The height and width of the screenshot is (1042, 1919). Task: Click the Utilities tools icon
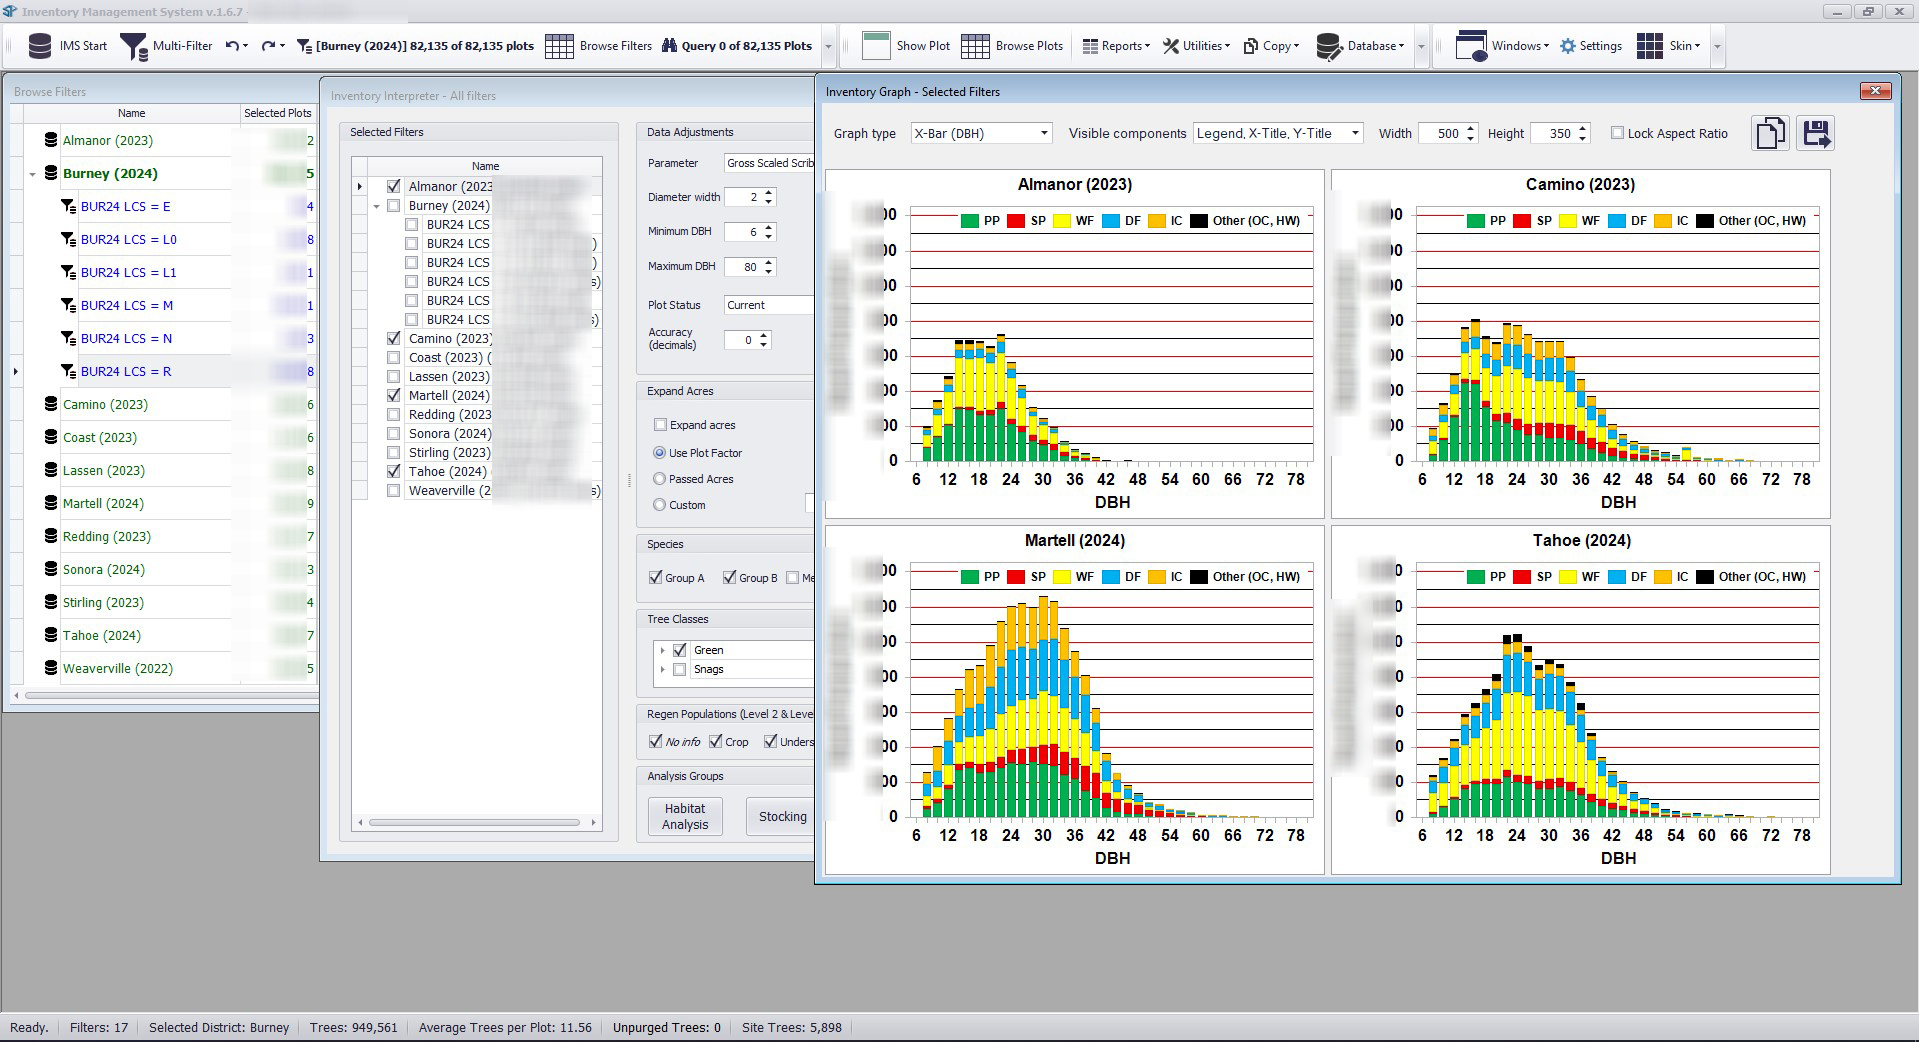1170,46
